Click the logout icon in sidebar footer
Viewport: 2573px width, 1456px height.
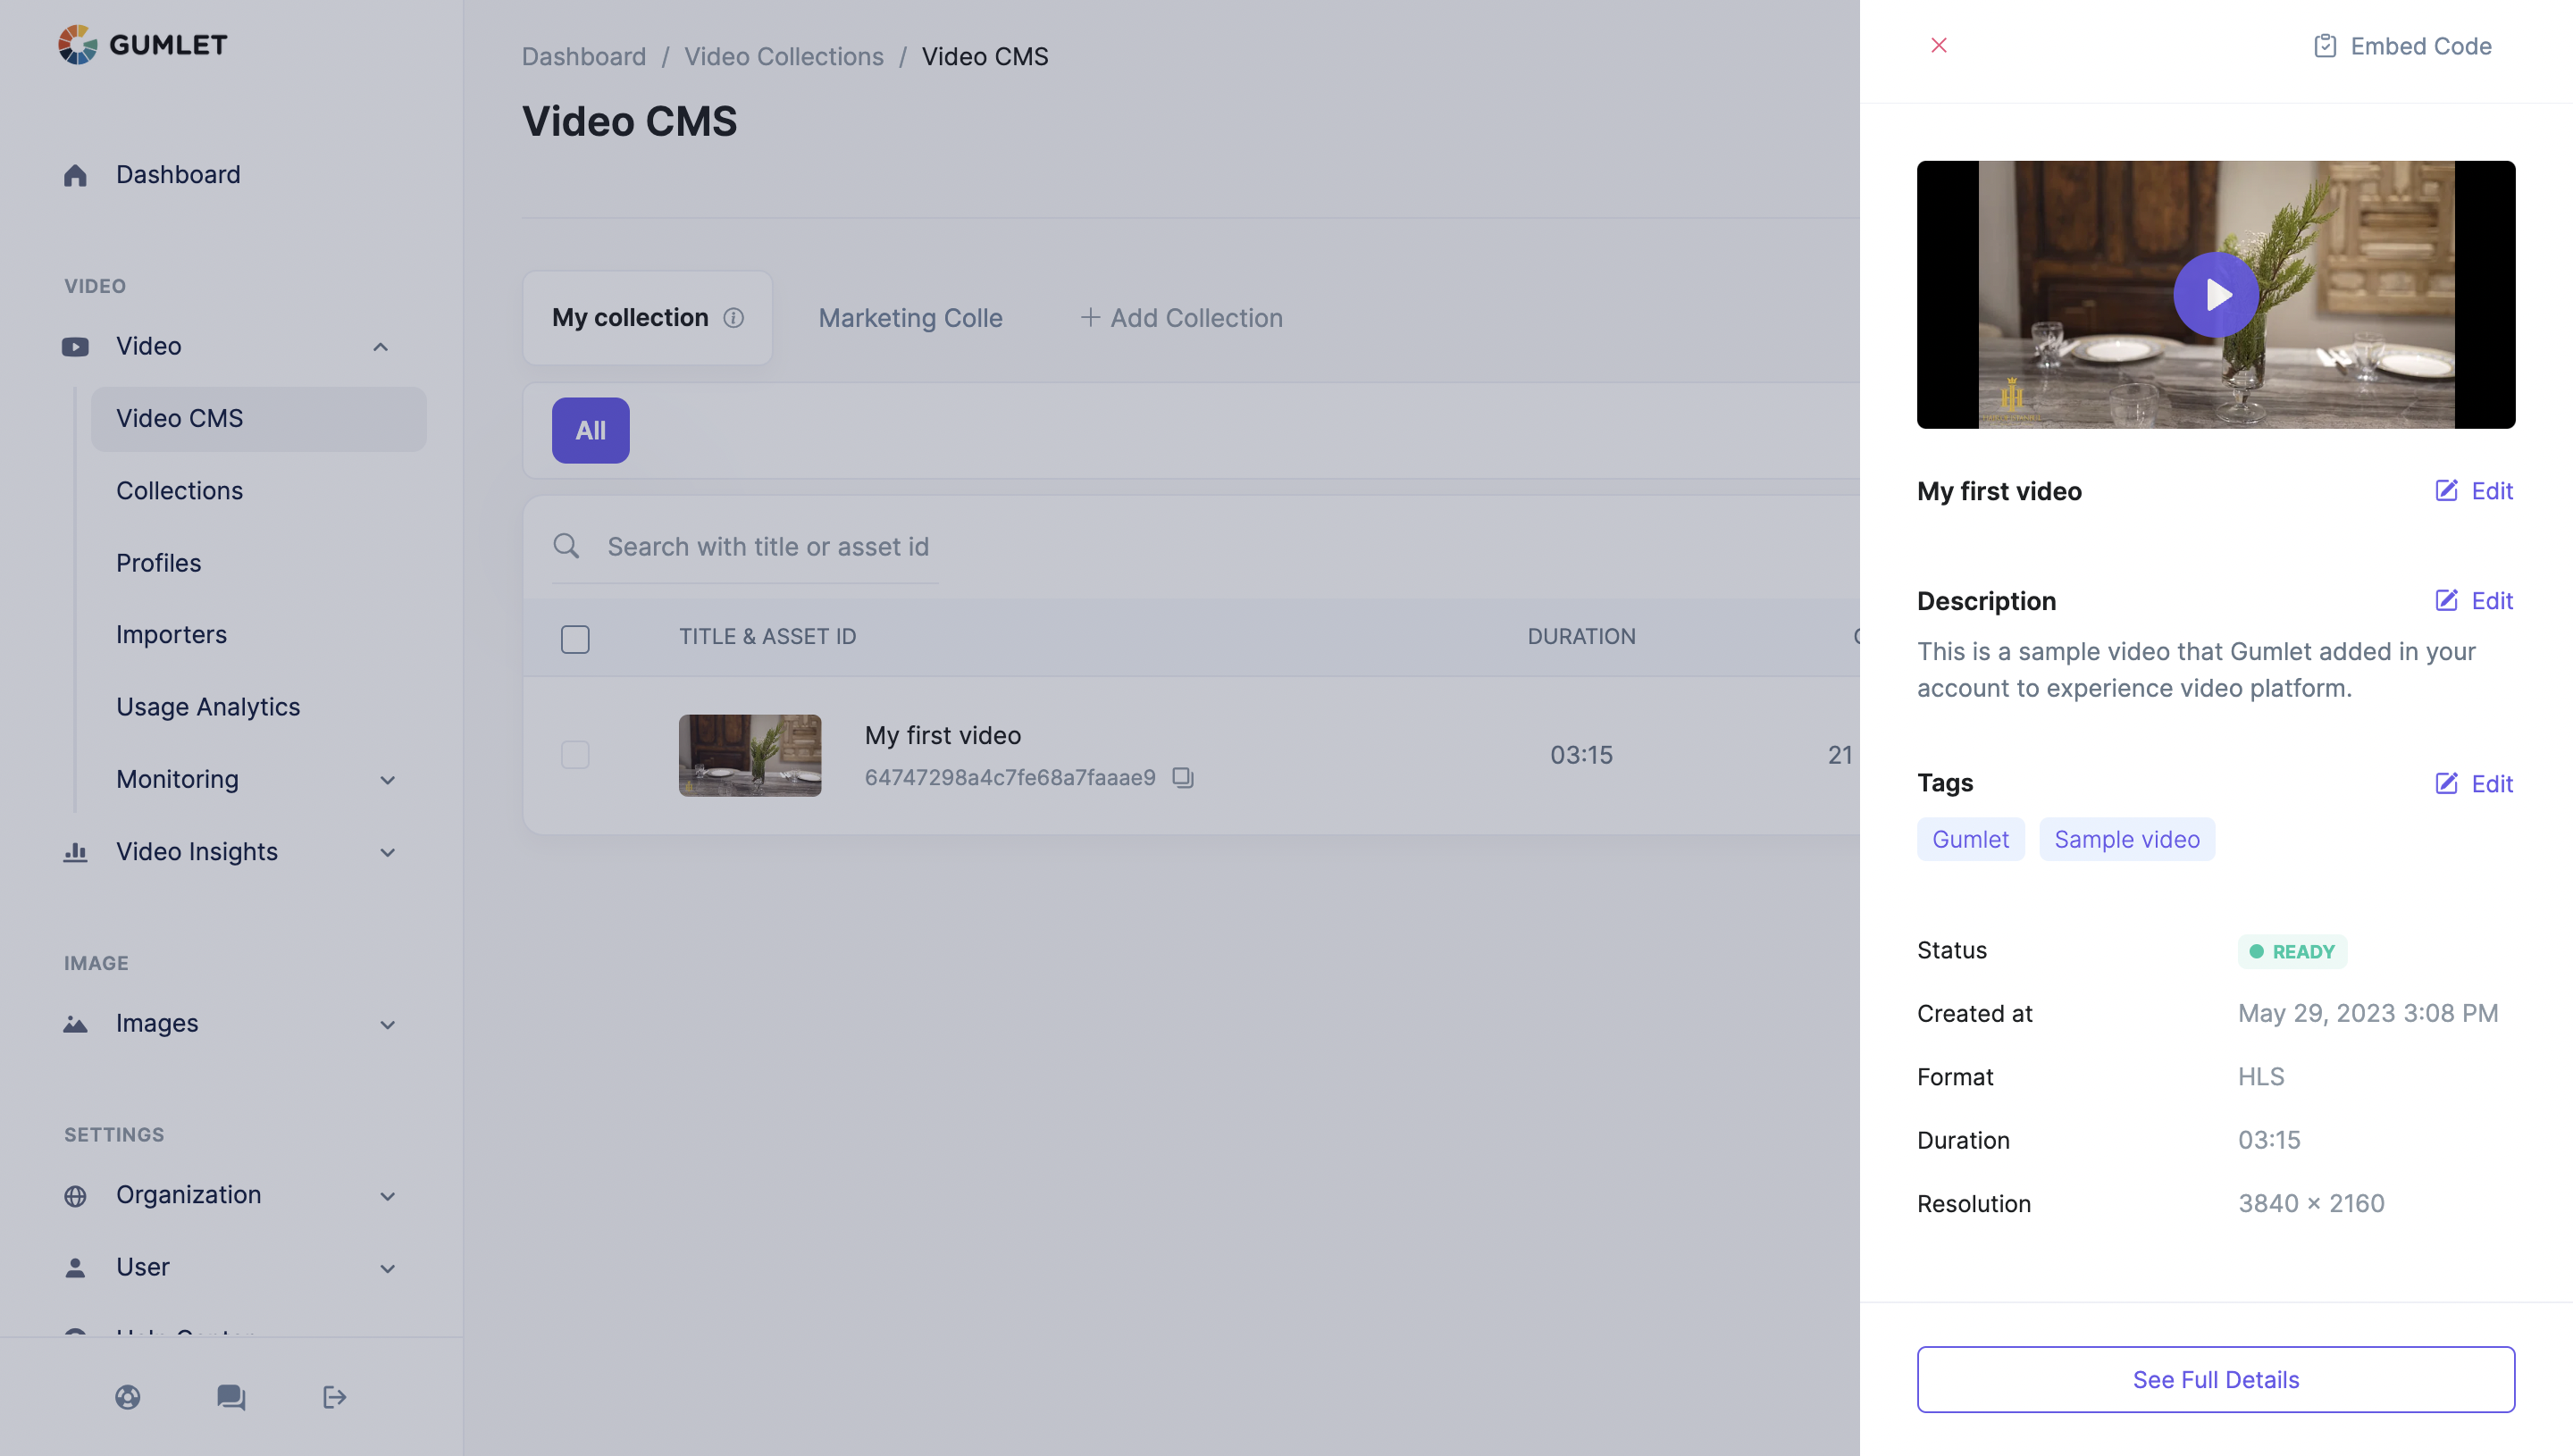point(334,1397)
